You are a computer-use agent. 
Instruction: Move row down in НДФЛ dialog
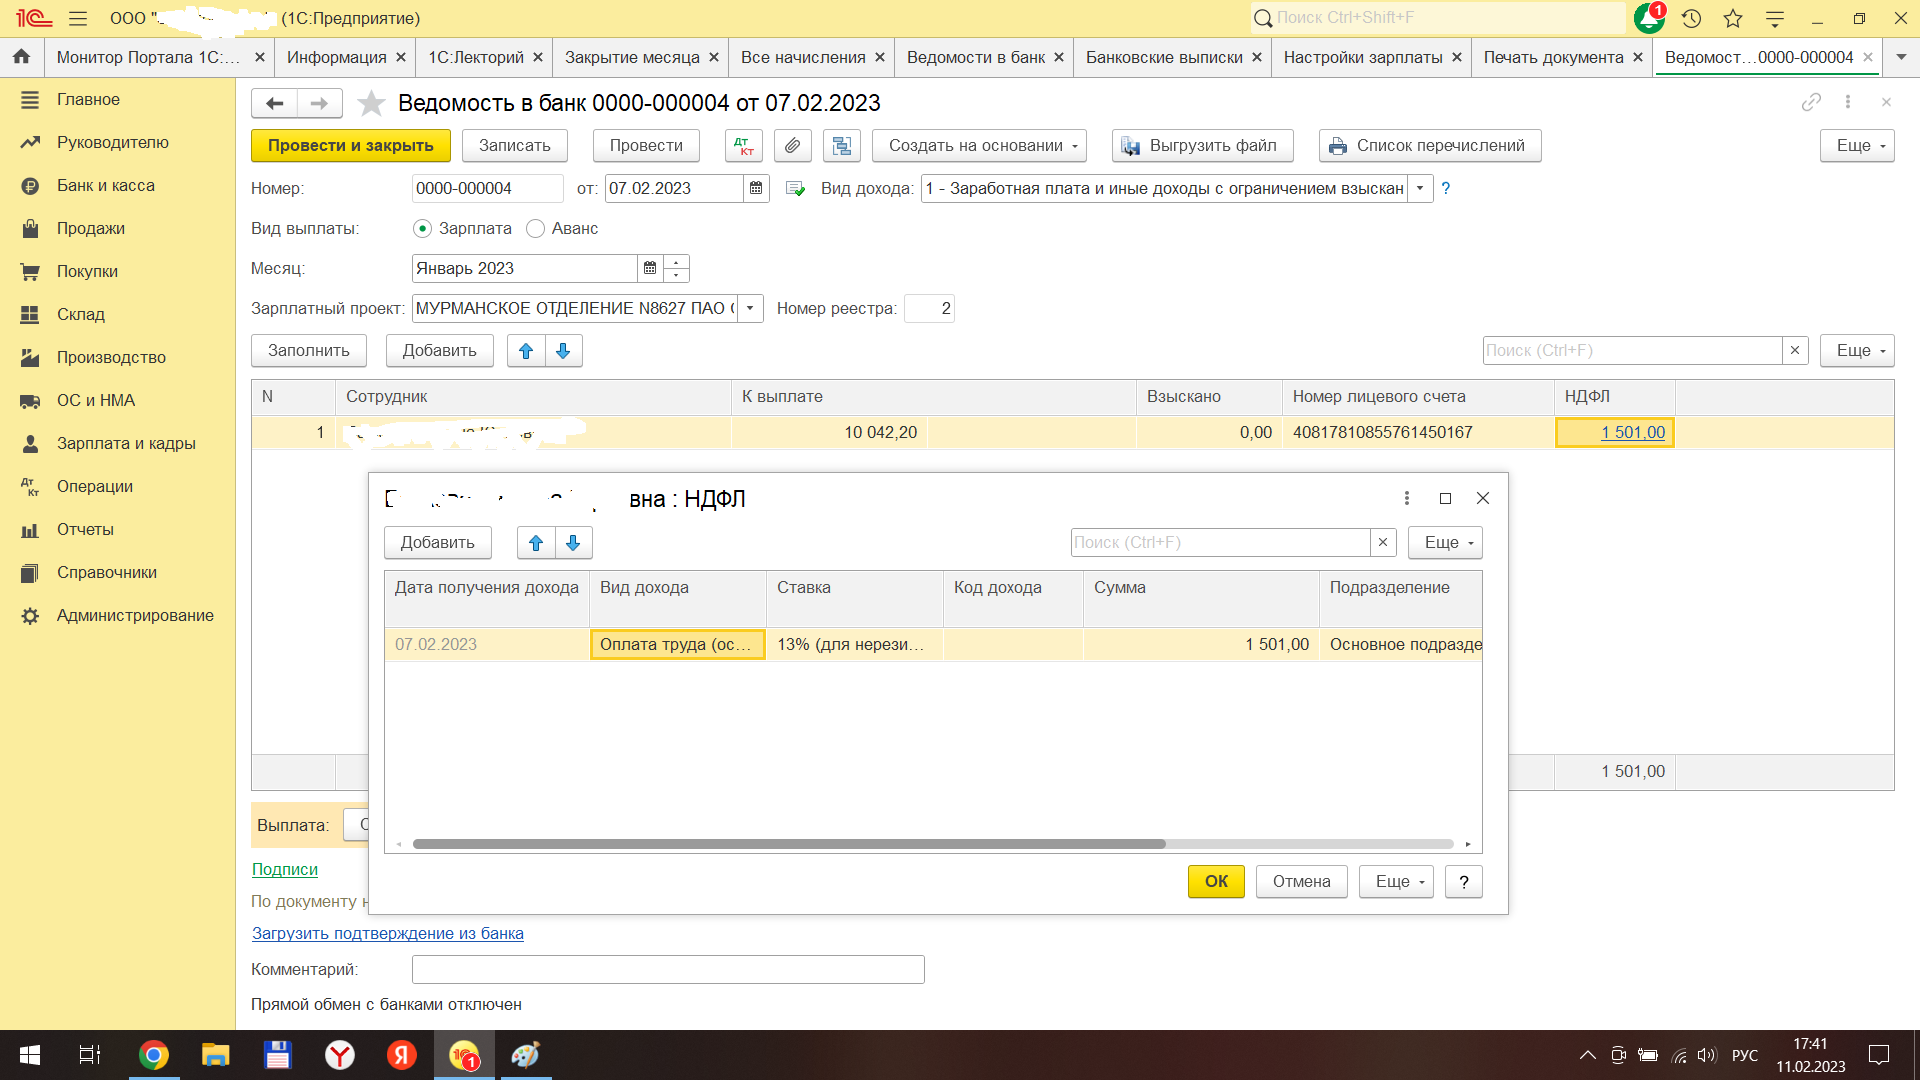click(x=573, y=543)
